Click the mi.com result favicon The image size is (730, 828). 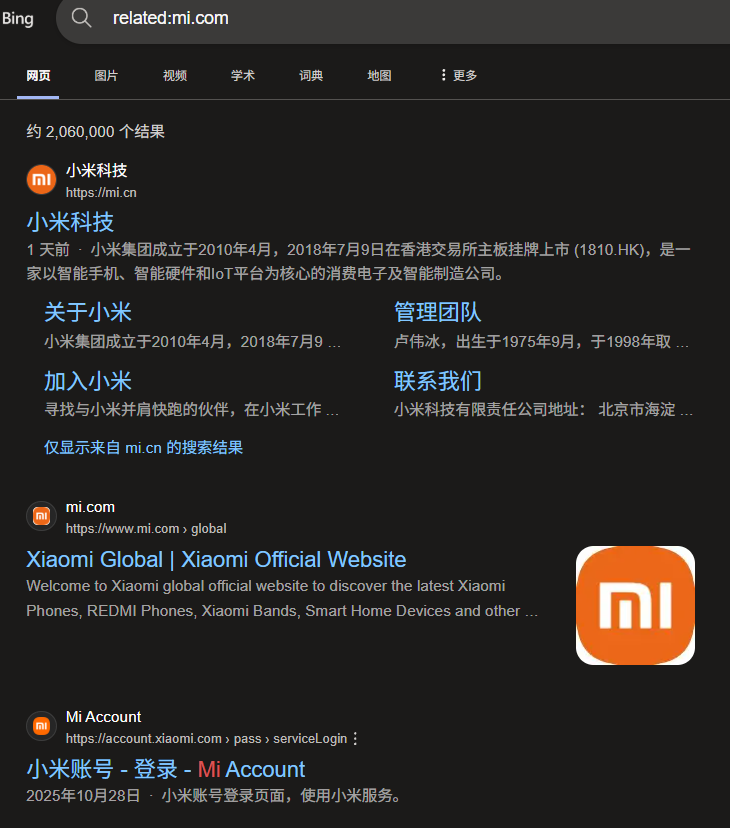point(41,516)
